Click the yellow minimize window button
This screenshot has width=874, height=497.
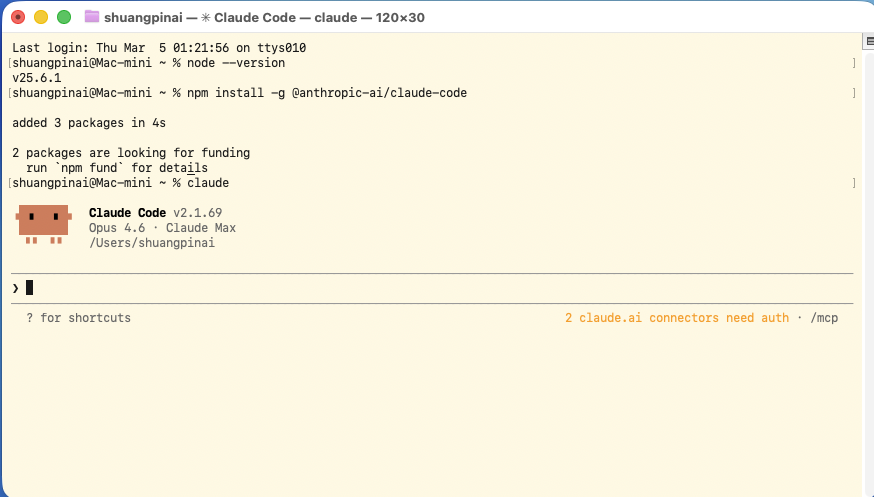[x=41, y=17]
